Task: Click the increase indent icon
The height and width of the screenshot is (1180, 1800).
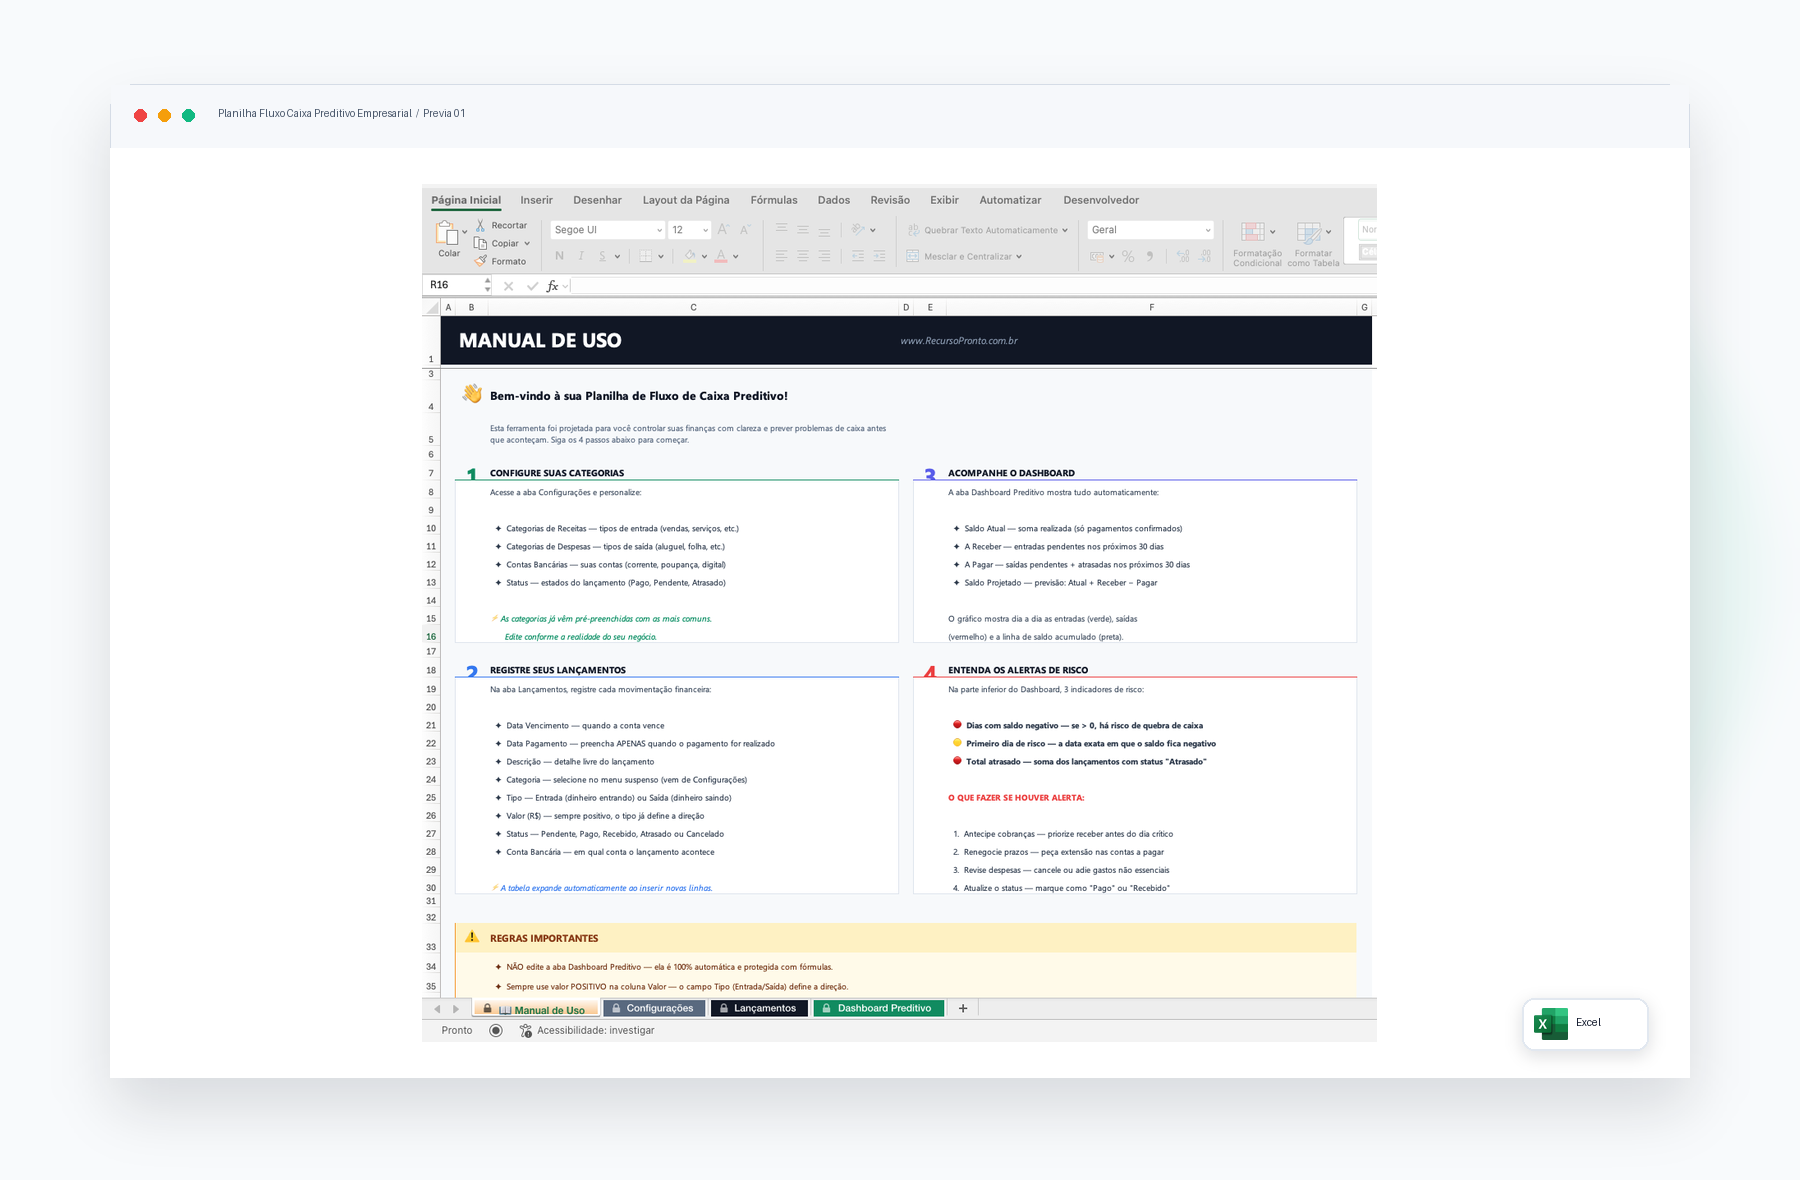Action: (880, 256)
